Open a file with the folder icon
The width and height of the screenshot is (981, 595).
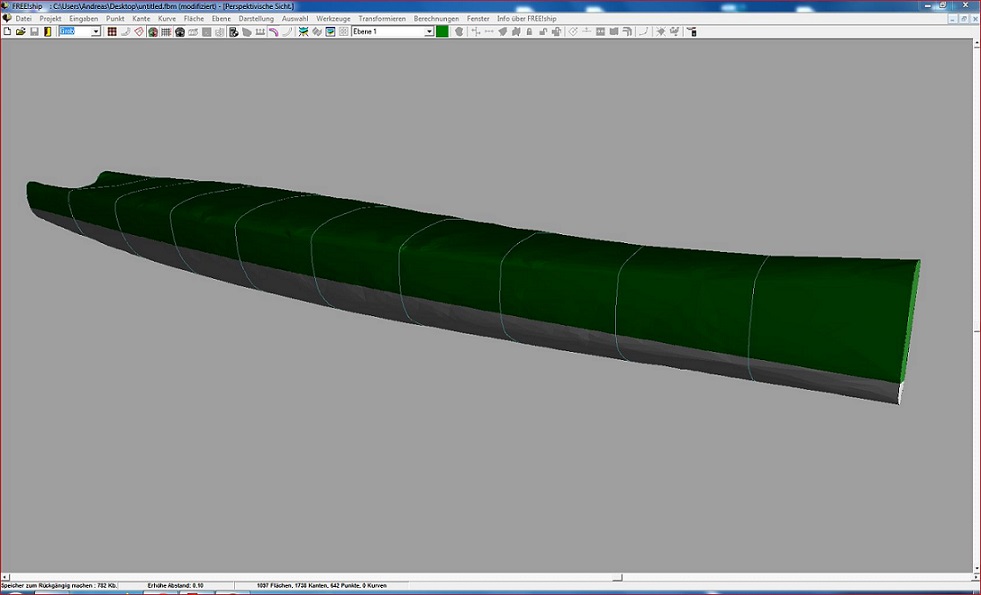pos(20,32)
